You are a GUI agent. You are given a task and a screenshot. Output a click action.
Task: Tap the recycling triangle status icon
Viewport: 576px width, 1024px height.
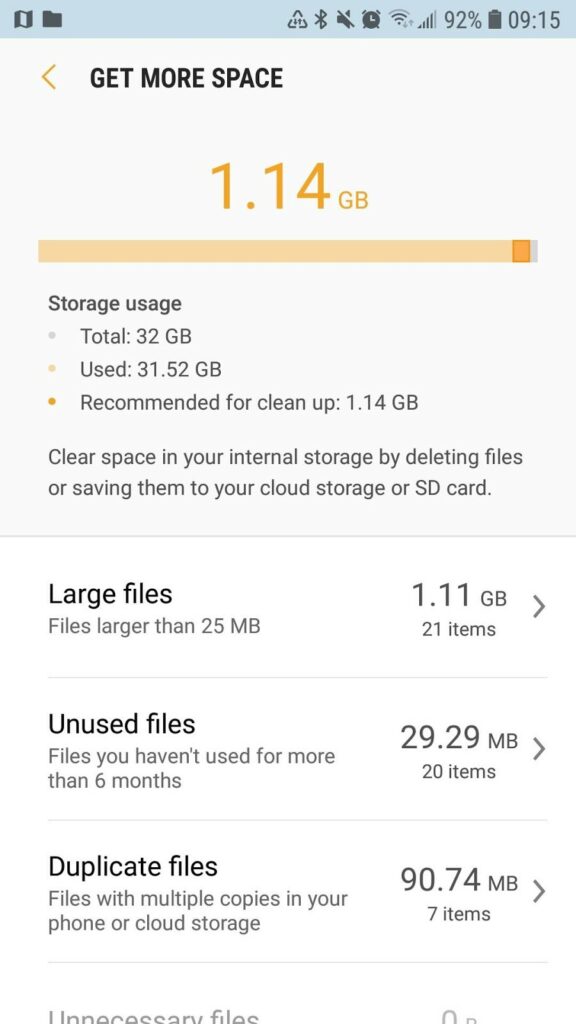click(297, 20)
